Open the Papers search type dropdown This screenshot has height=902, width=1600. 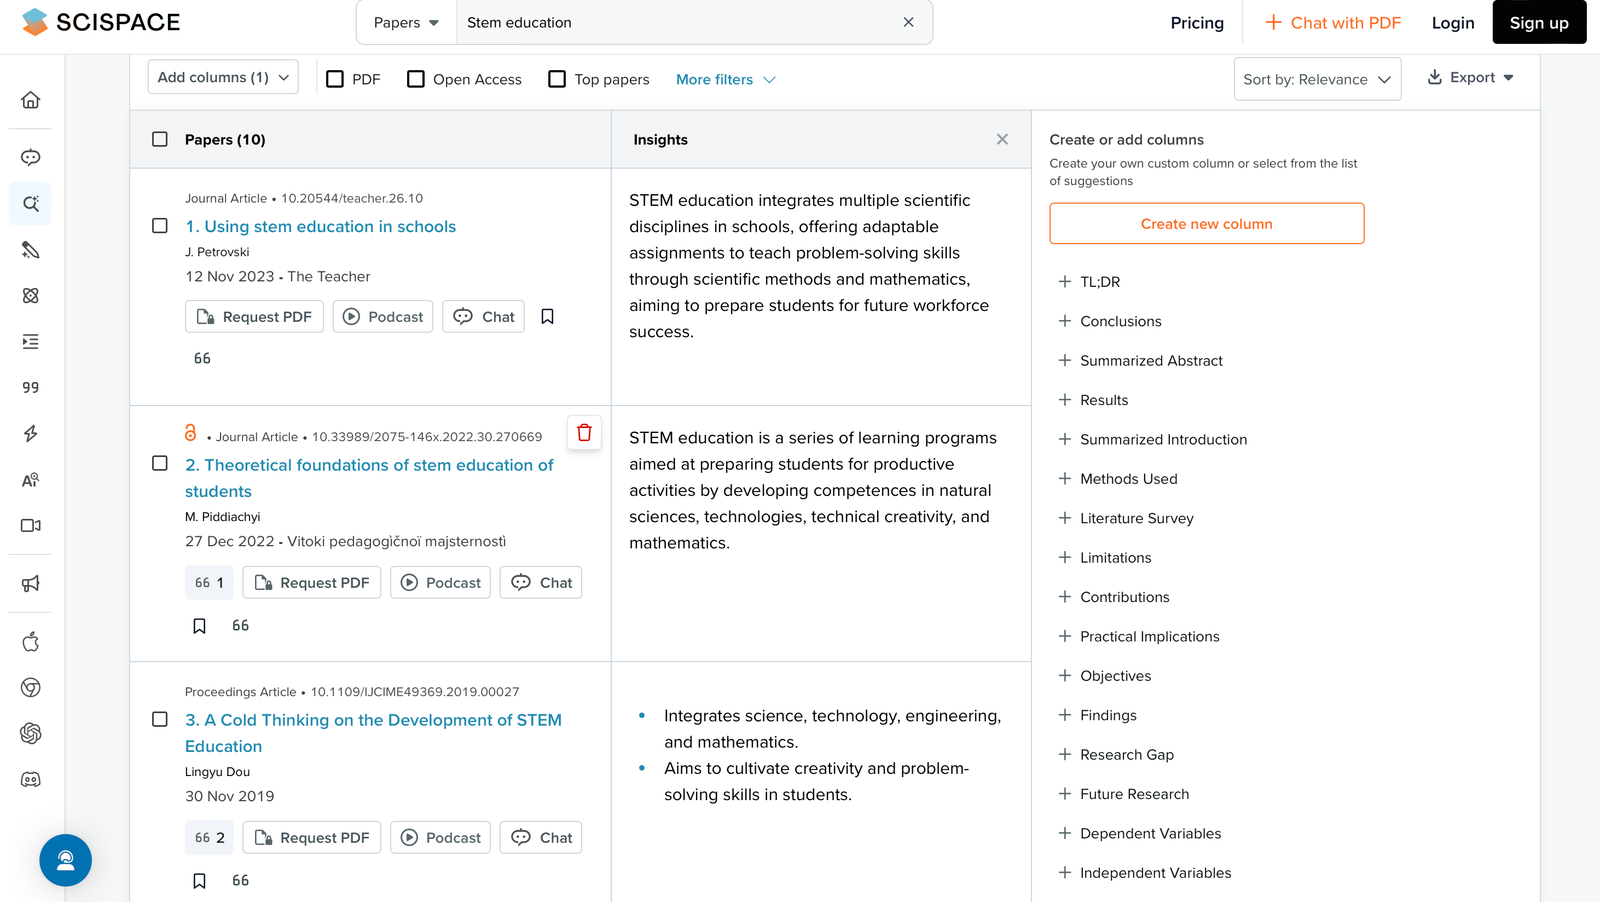pos(406,22)
